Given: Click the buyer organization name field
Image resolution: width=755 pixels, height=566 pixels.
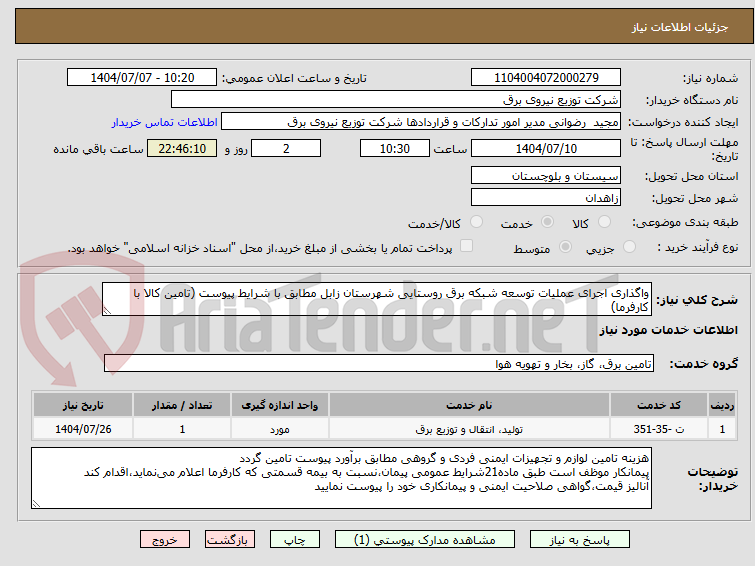Looking at the screenshot, I should point(396,100).
